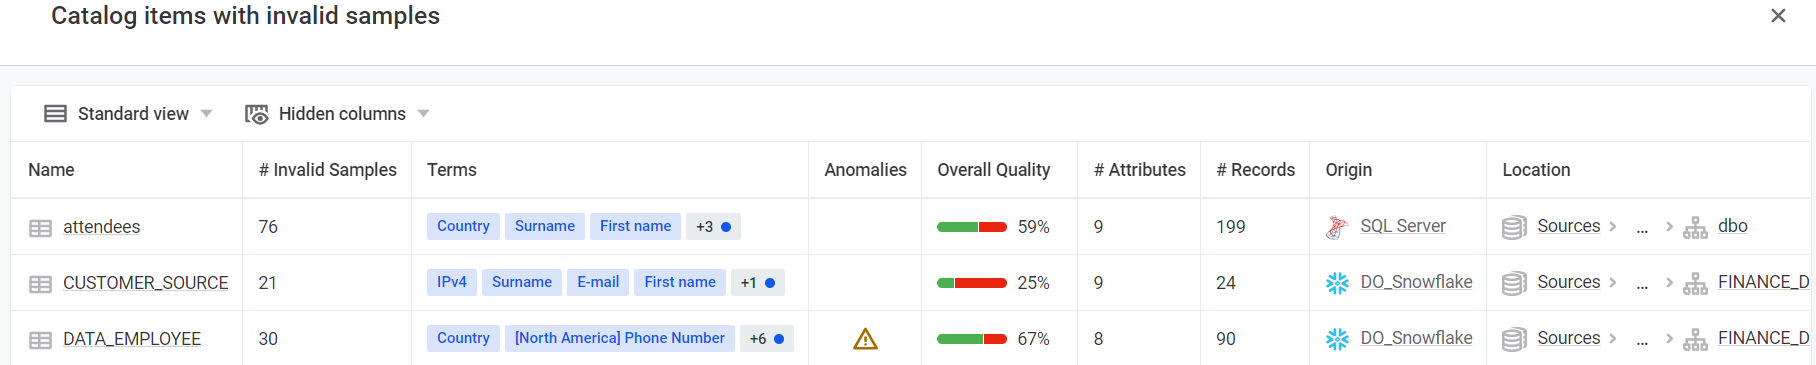Click the Sources database icon in attendees row
Screen dimensions: 1816x365
(1514, 227)
